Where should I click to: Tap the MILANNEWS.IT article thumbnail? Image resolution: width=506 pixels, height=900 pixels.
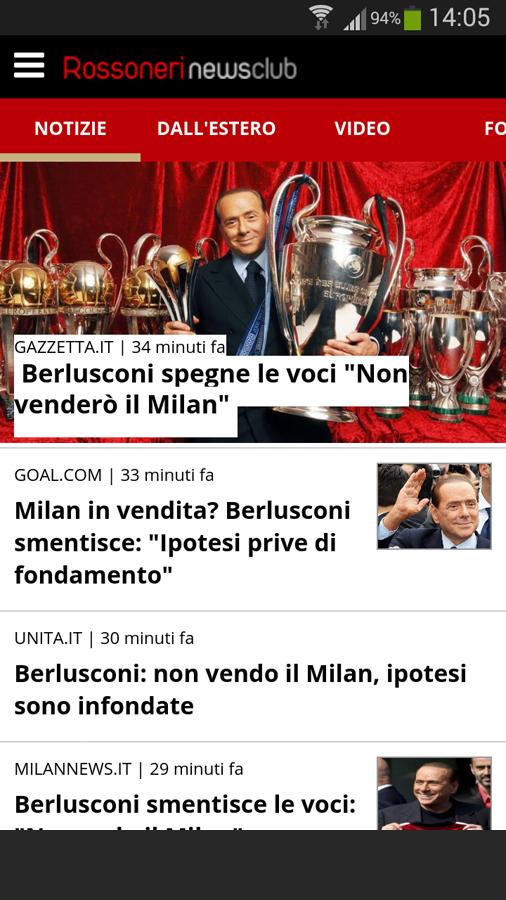pos(434,793)
